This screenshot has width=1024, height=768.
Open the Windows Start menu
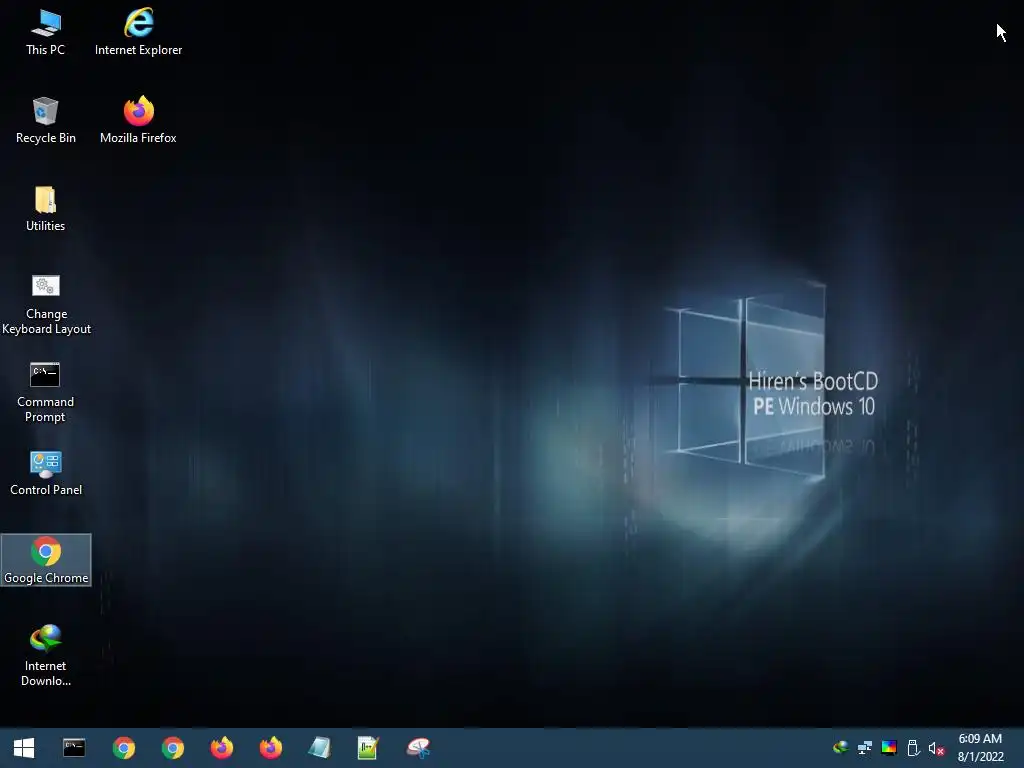click(24, 748)
